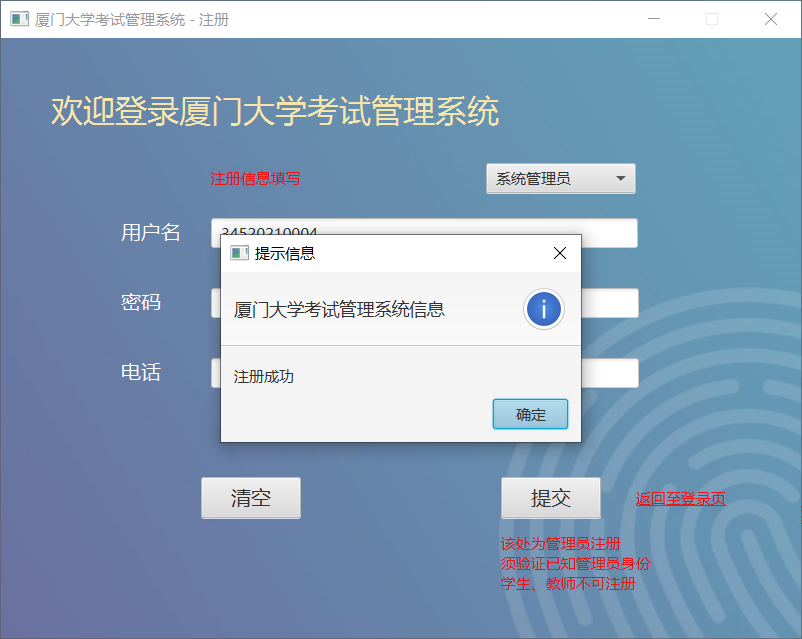Click the 用户名 field label
Image resolution: width=802 pixels, height=639 pixels.
click(150, 232)
